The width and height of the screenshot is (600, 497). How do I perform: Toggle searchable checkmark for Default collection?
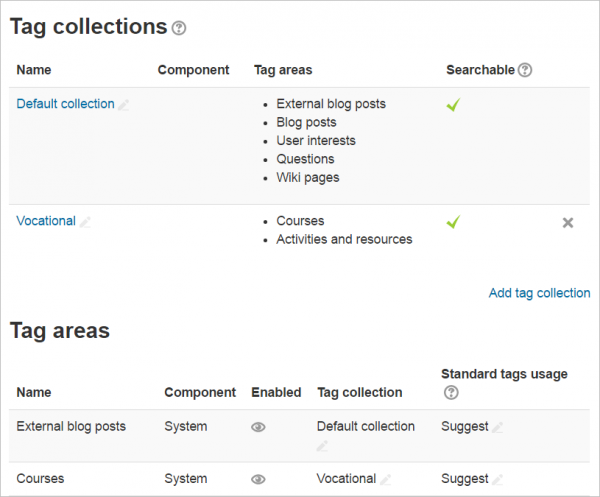[x=453, y=104]
